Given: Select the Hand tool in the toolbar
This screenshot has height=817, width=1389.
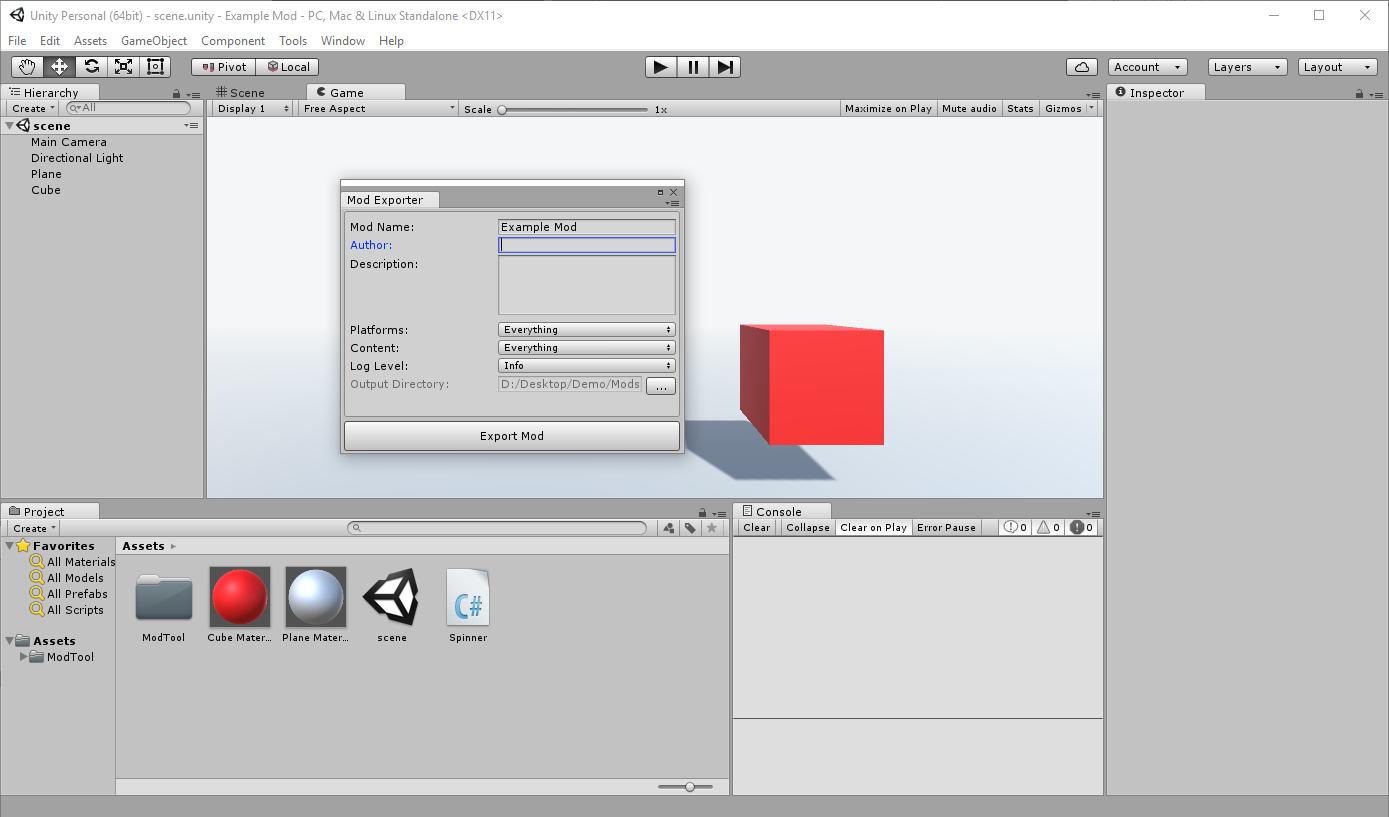Looking at the screenshot, I should pyautogui.click(x=26, y=66).
